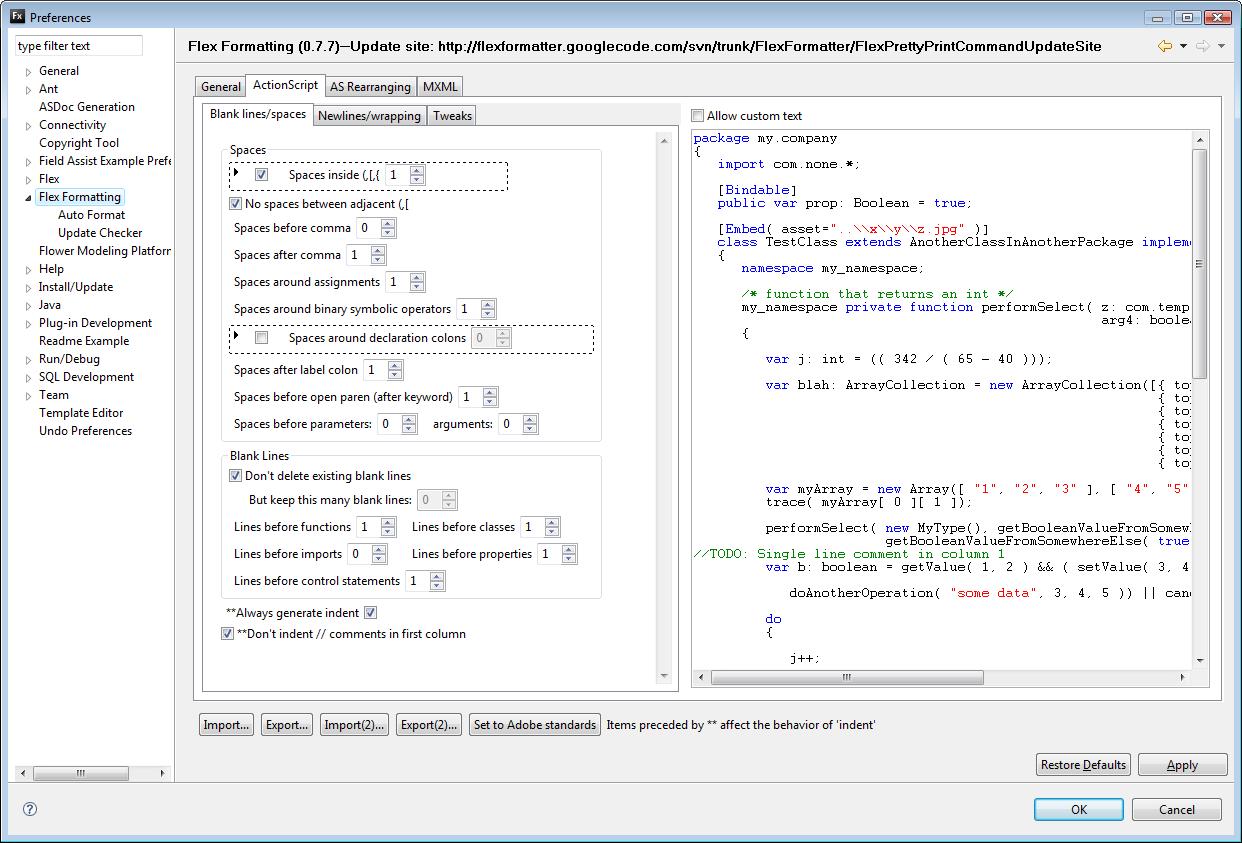Click the settings panel scroll down arrow
The height and width of the screenshot is (843, 1242).
pos(665,677)
